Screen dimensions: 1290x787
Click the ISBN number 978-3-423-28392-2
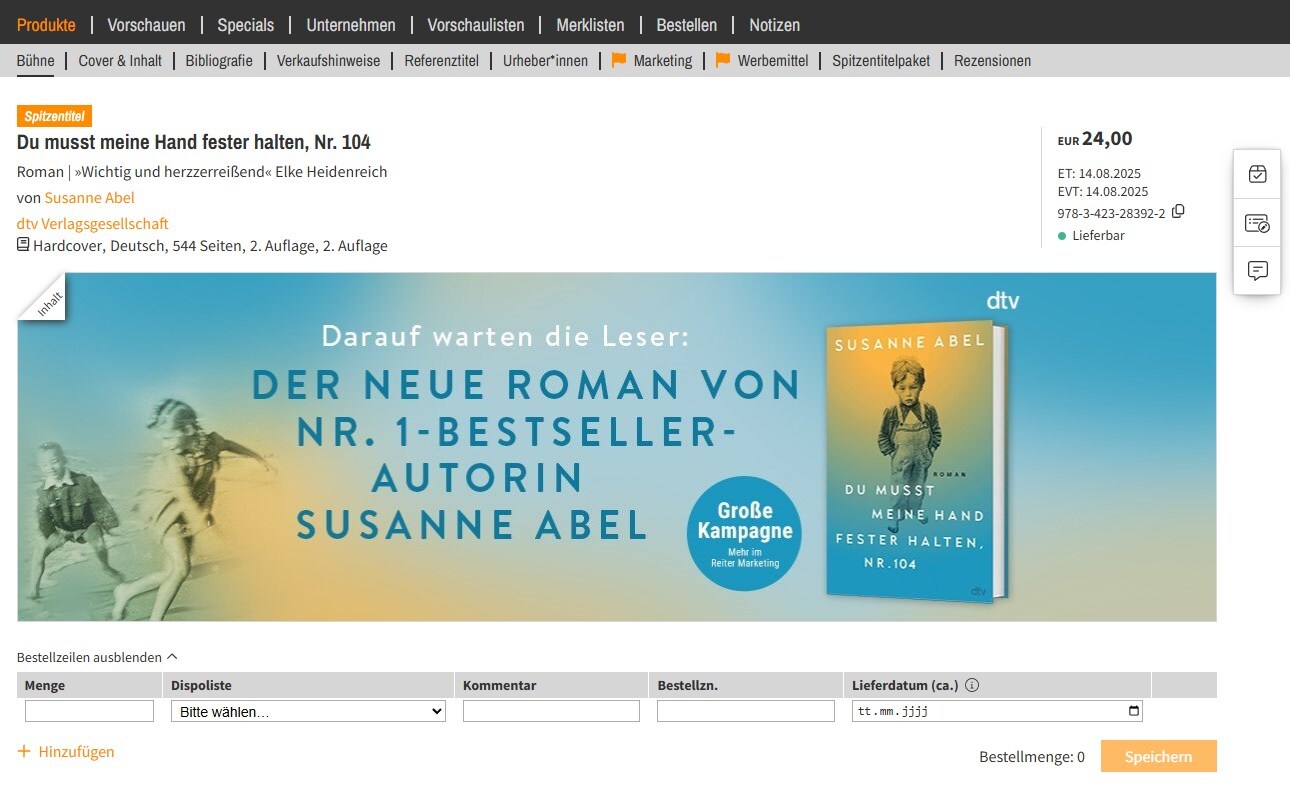(1111, 213)
